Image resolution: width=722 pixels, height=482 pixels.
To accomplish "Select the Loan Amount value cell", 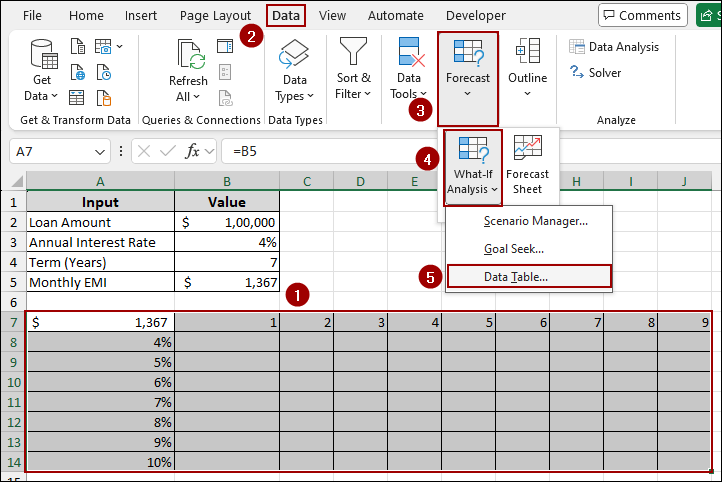I will [x=227, y=222].
